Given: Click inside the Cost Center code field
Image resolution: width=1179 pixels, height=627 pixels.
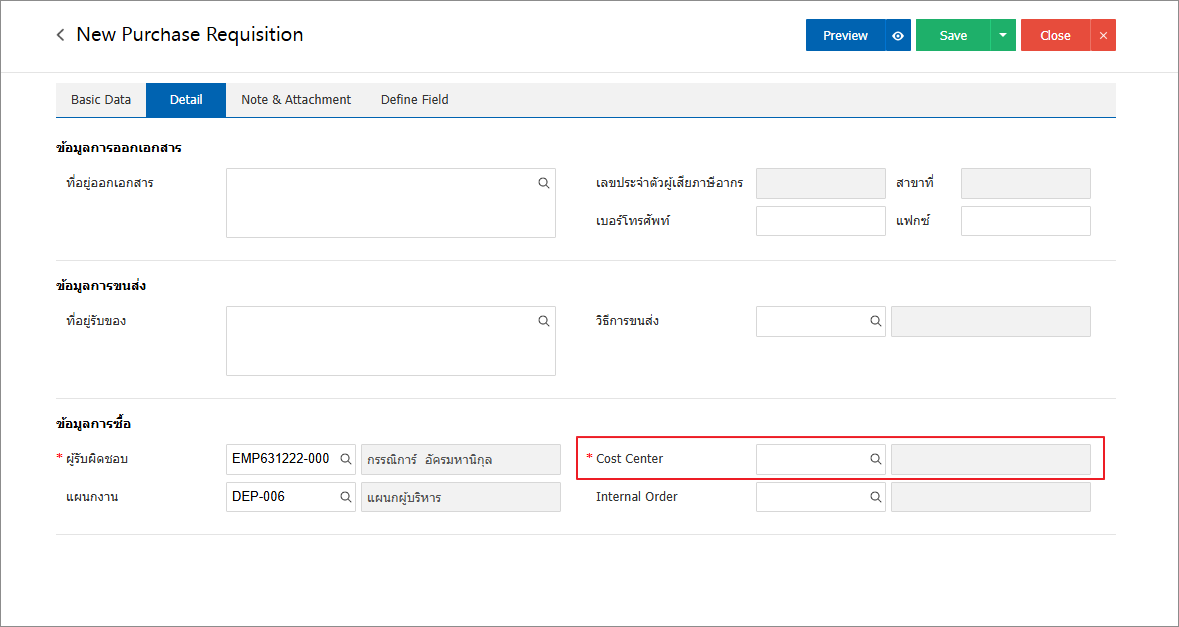Looking at the screenshot, I should tap(811, 459).
